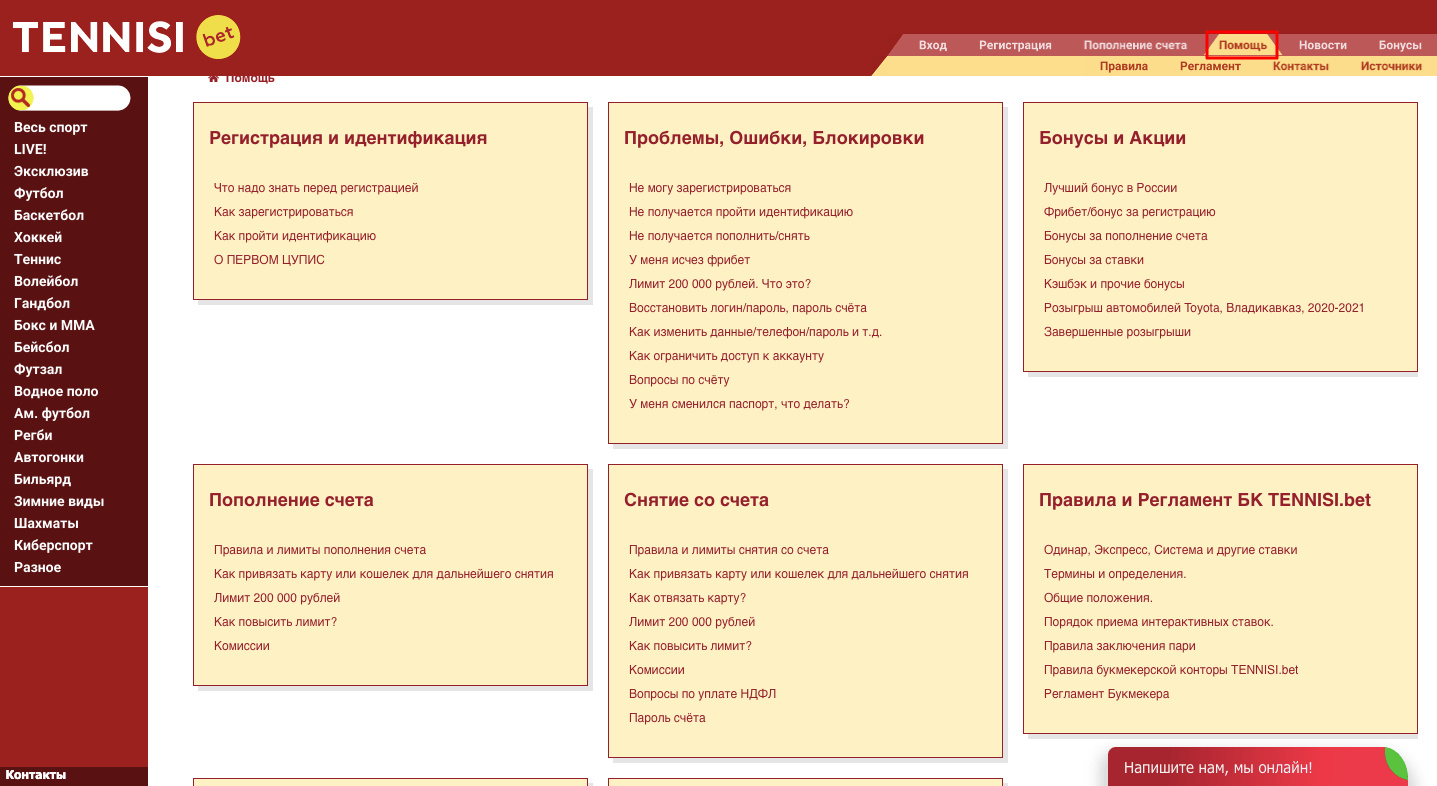Select Хоккей in sidebar
The width and height of the screenshot is (1437, 786).
click(x=38, y=237)
